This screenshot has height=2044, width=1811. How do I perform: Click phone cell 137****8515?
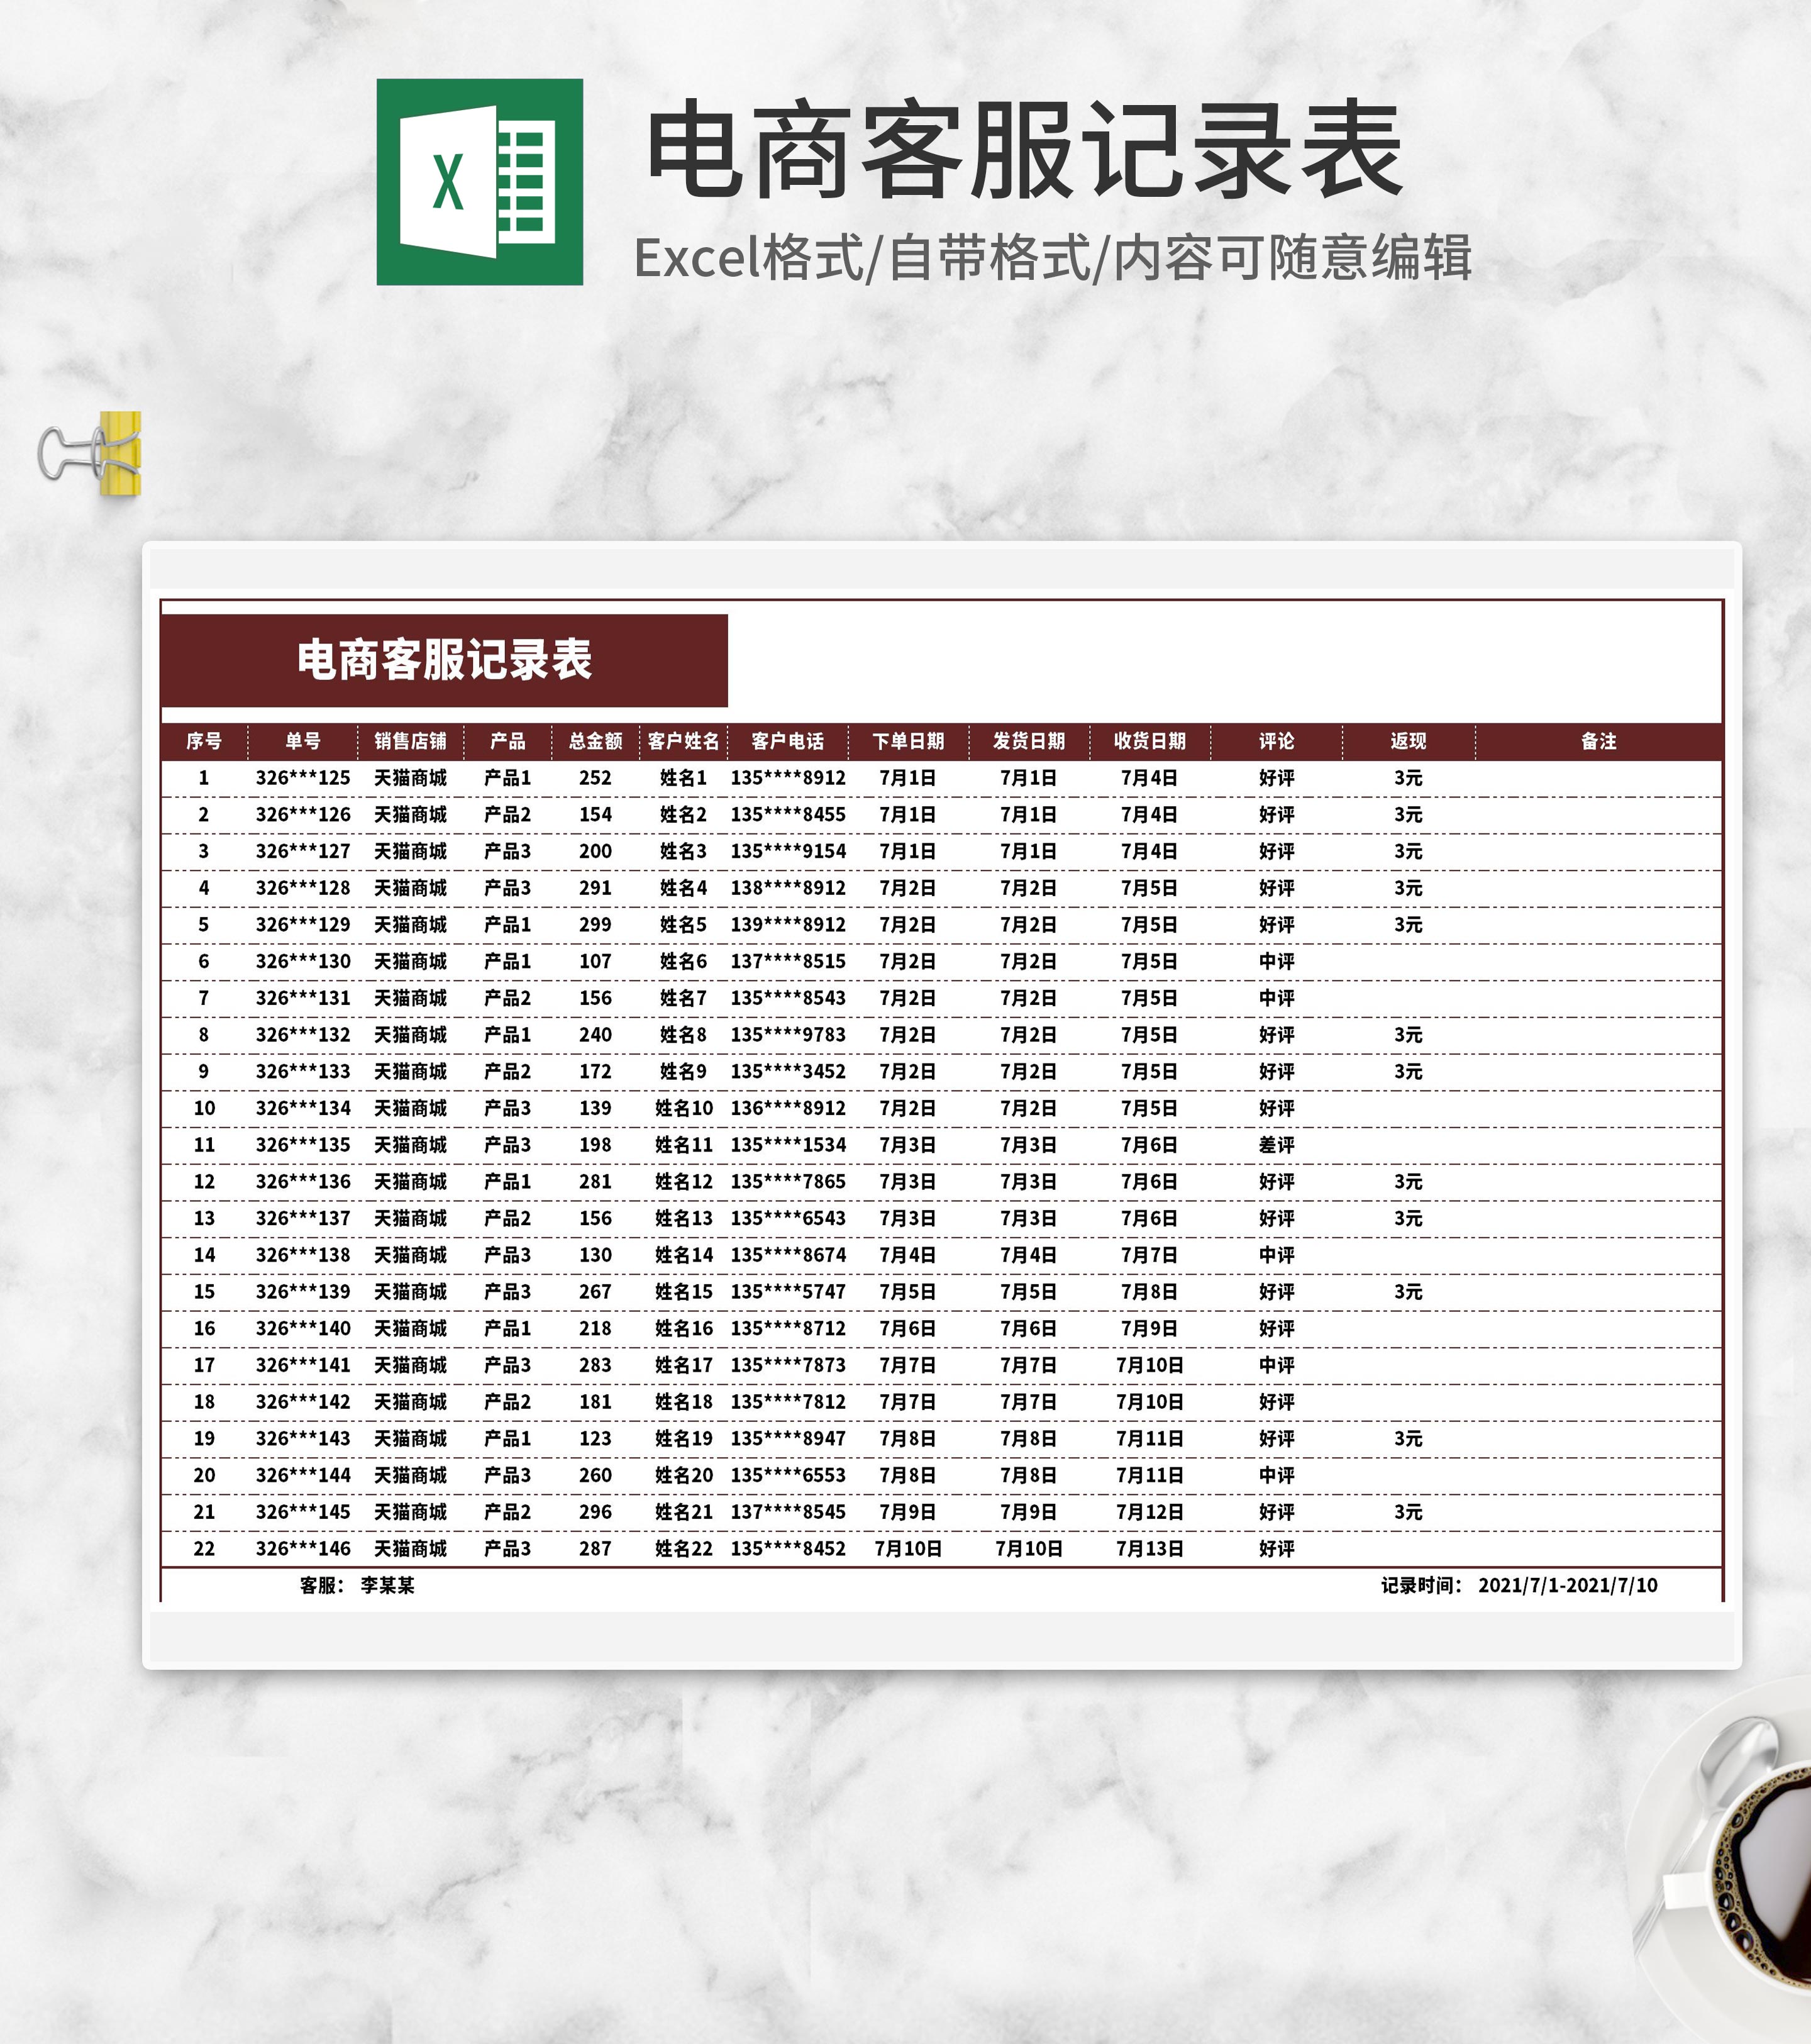pos(788,961)
